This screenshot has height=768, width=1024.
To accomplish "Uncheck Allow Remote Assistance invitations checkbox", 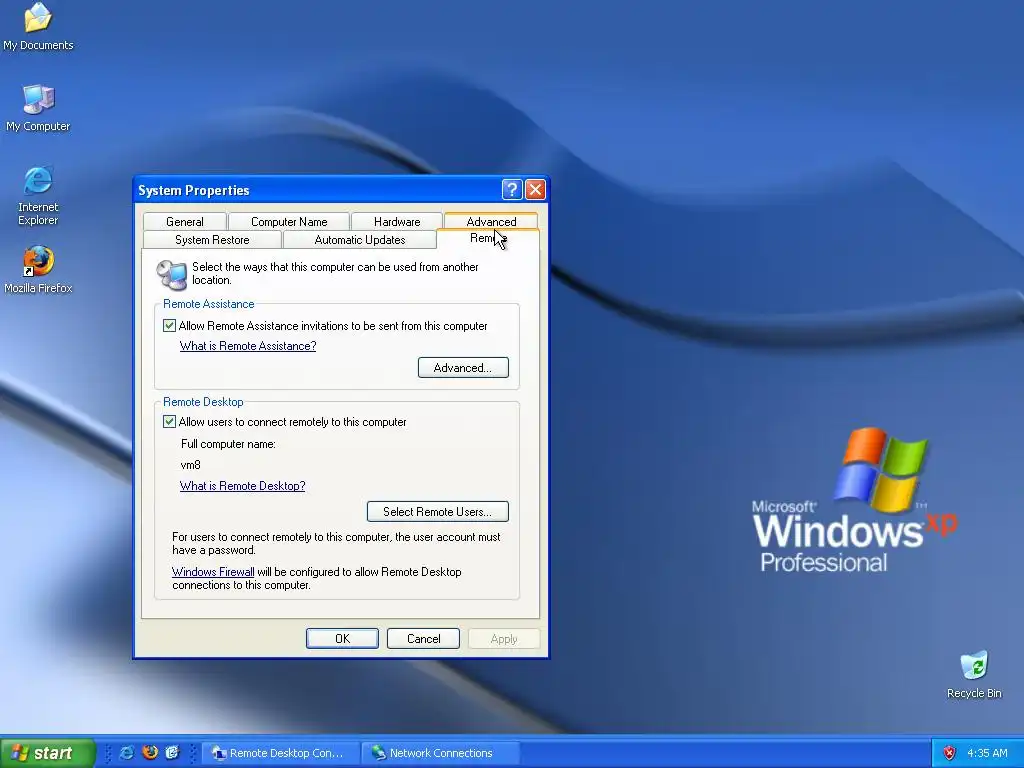I will coord(169,325).
